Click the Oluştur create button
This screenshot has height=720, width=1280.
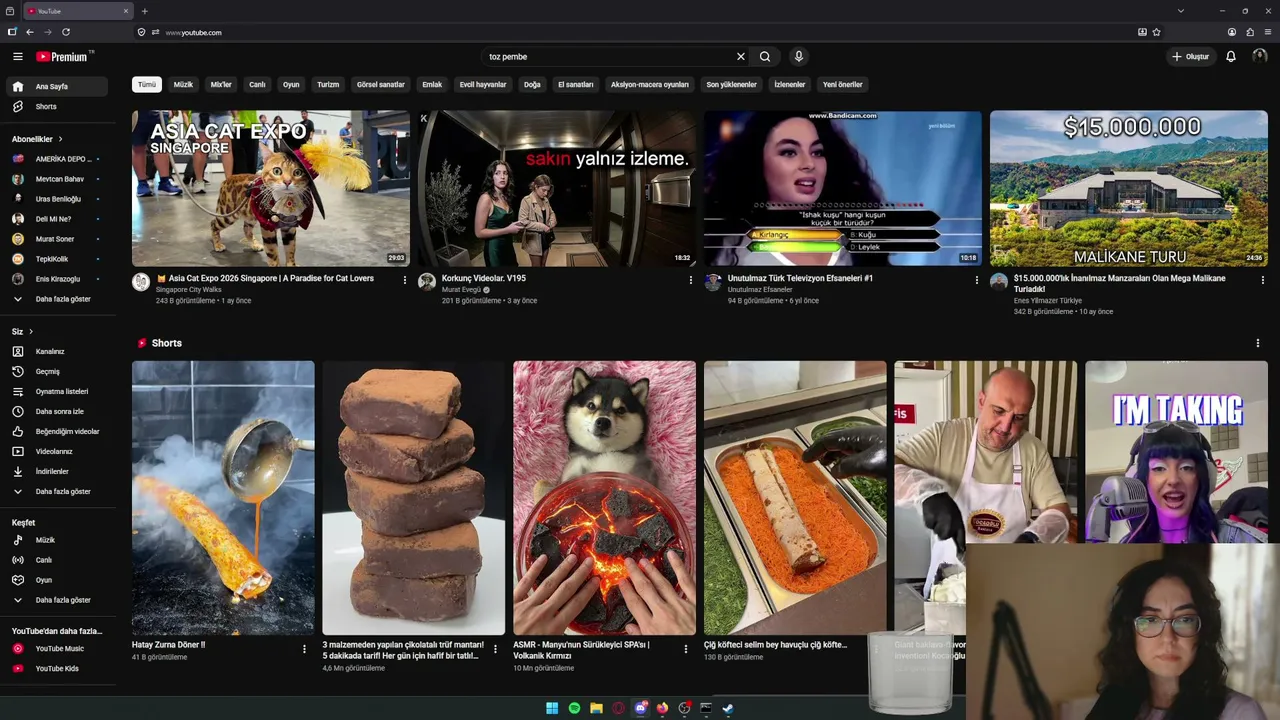1191,57
